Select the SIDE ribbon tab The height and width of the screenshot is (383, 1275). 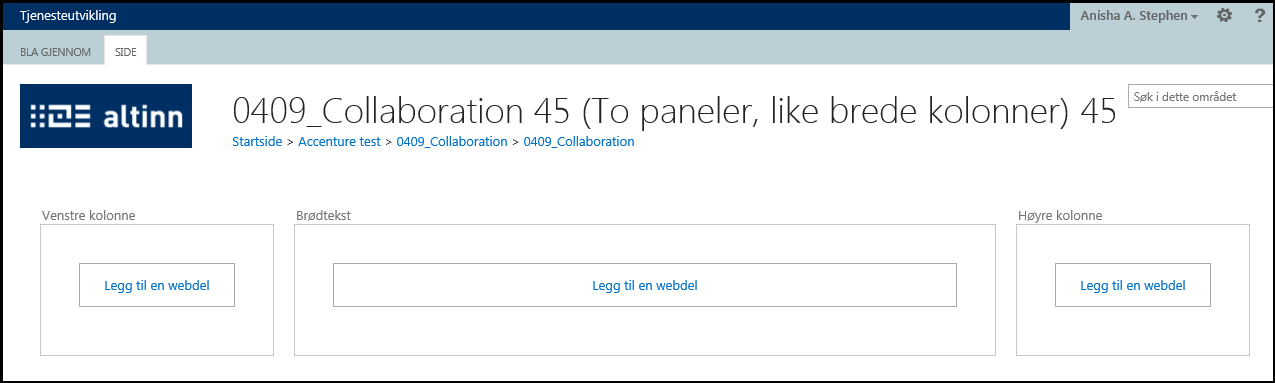point(126,51)
